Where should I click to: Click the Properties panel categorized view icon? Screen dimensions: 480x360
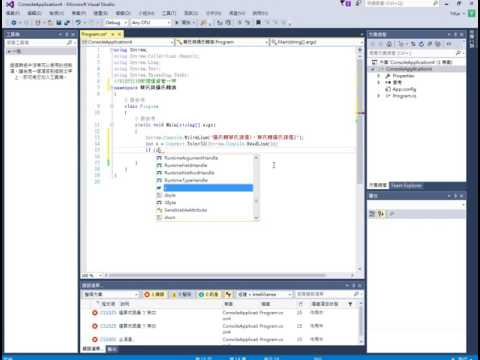coord(373,214)
